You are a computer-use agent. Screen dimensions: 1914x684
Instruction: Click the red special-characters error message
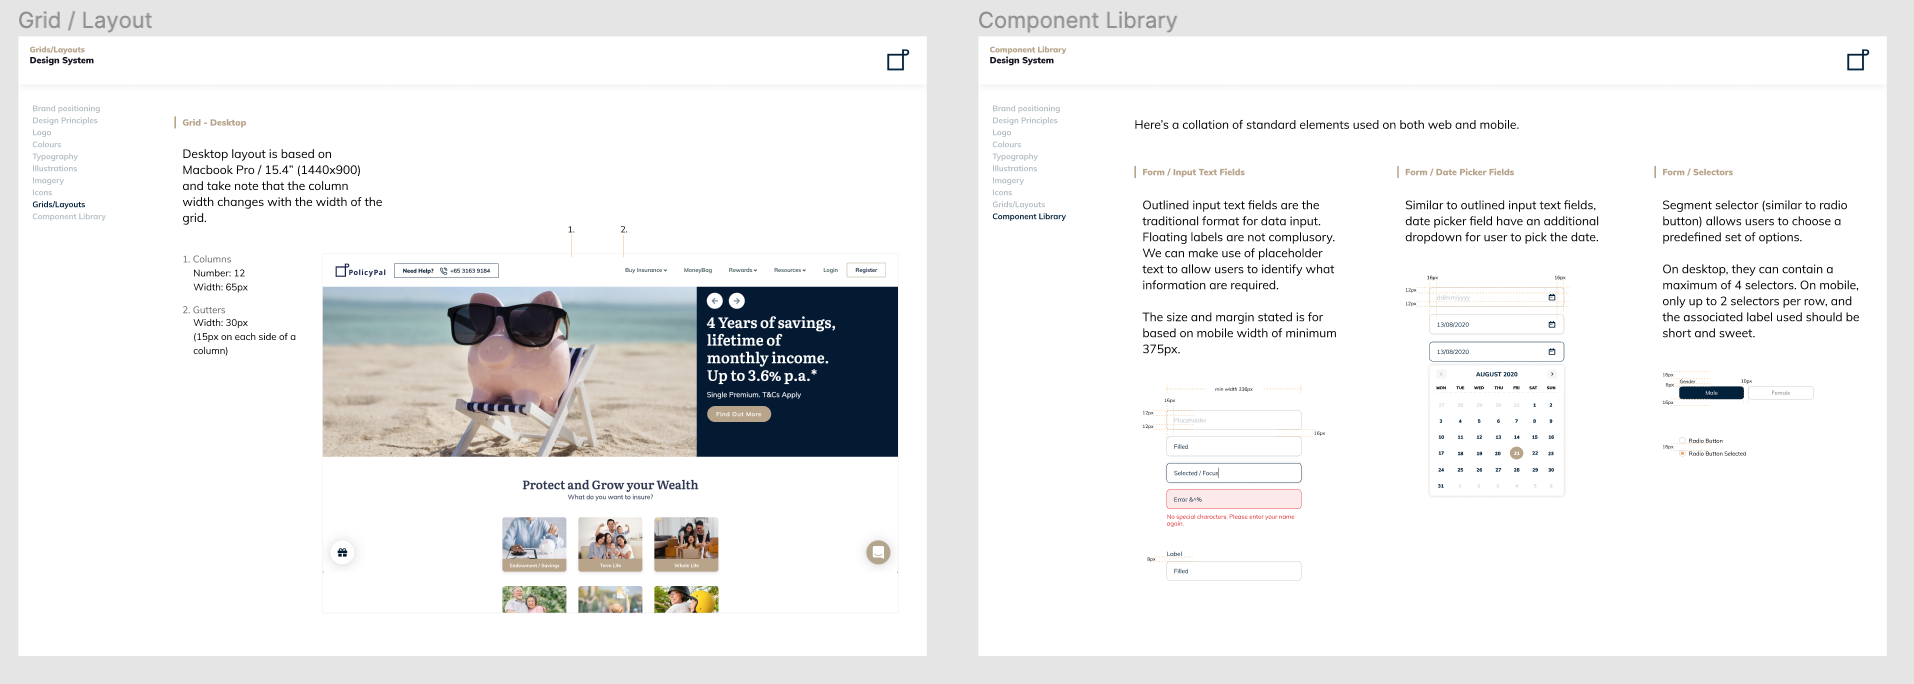pos(1230,520)
